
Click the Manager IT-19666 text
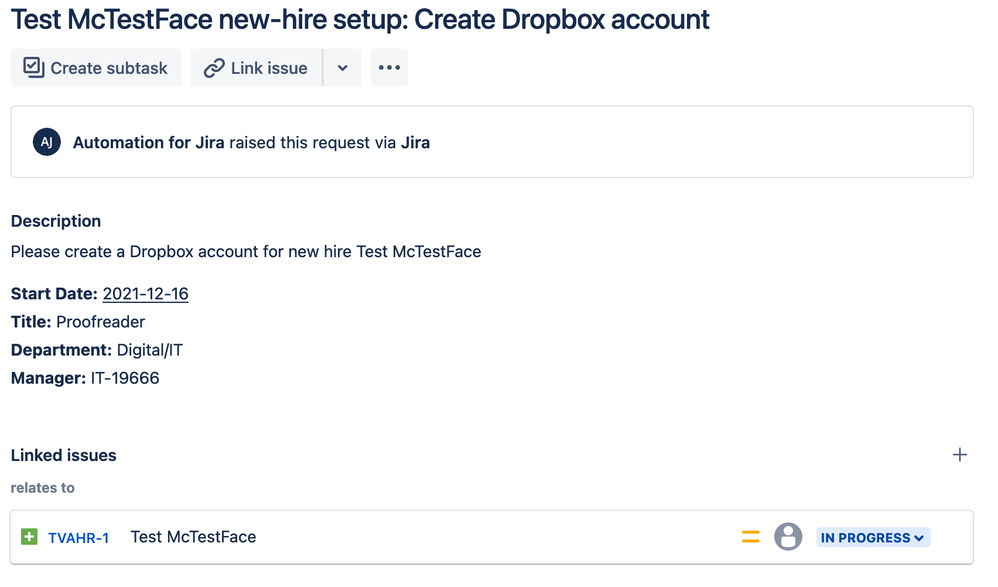(85, 378)
